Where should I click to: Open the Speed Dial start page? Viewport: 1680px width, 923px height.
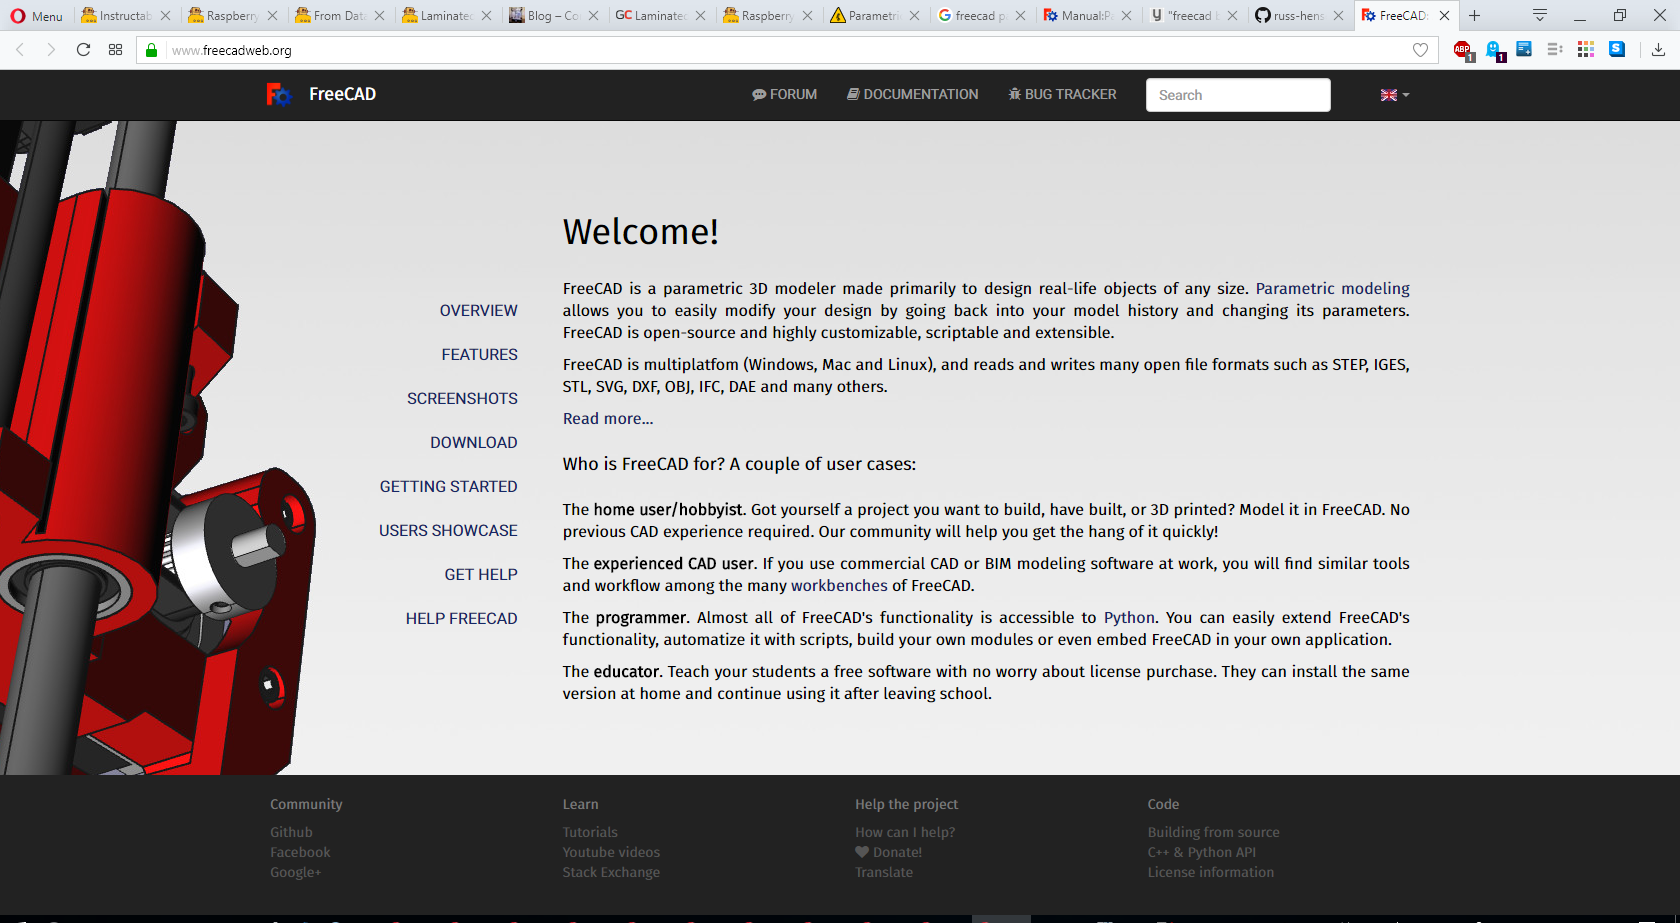pos(116,50)
